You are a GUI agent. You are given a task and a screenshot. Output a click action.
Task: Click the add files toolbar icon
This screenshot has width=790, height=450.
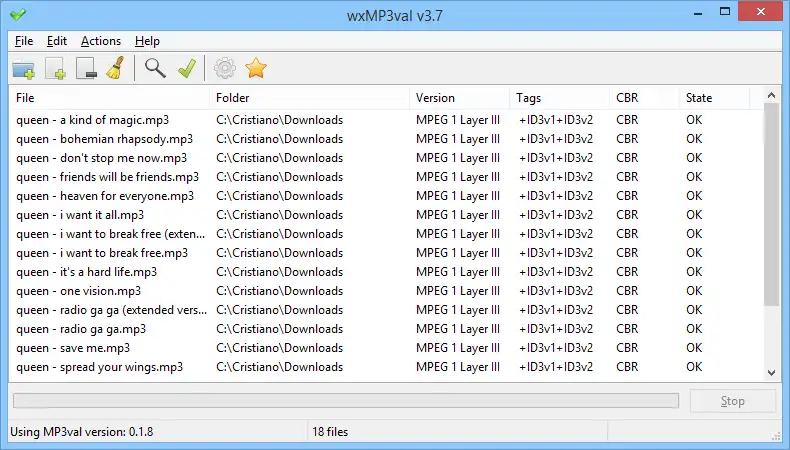[55, 68]
